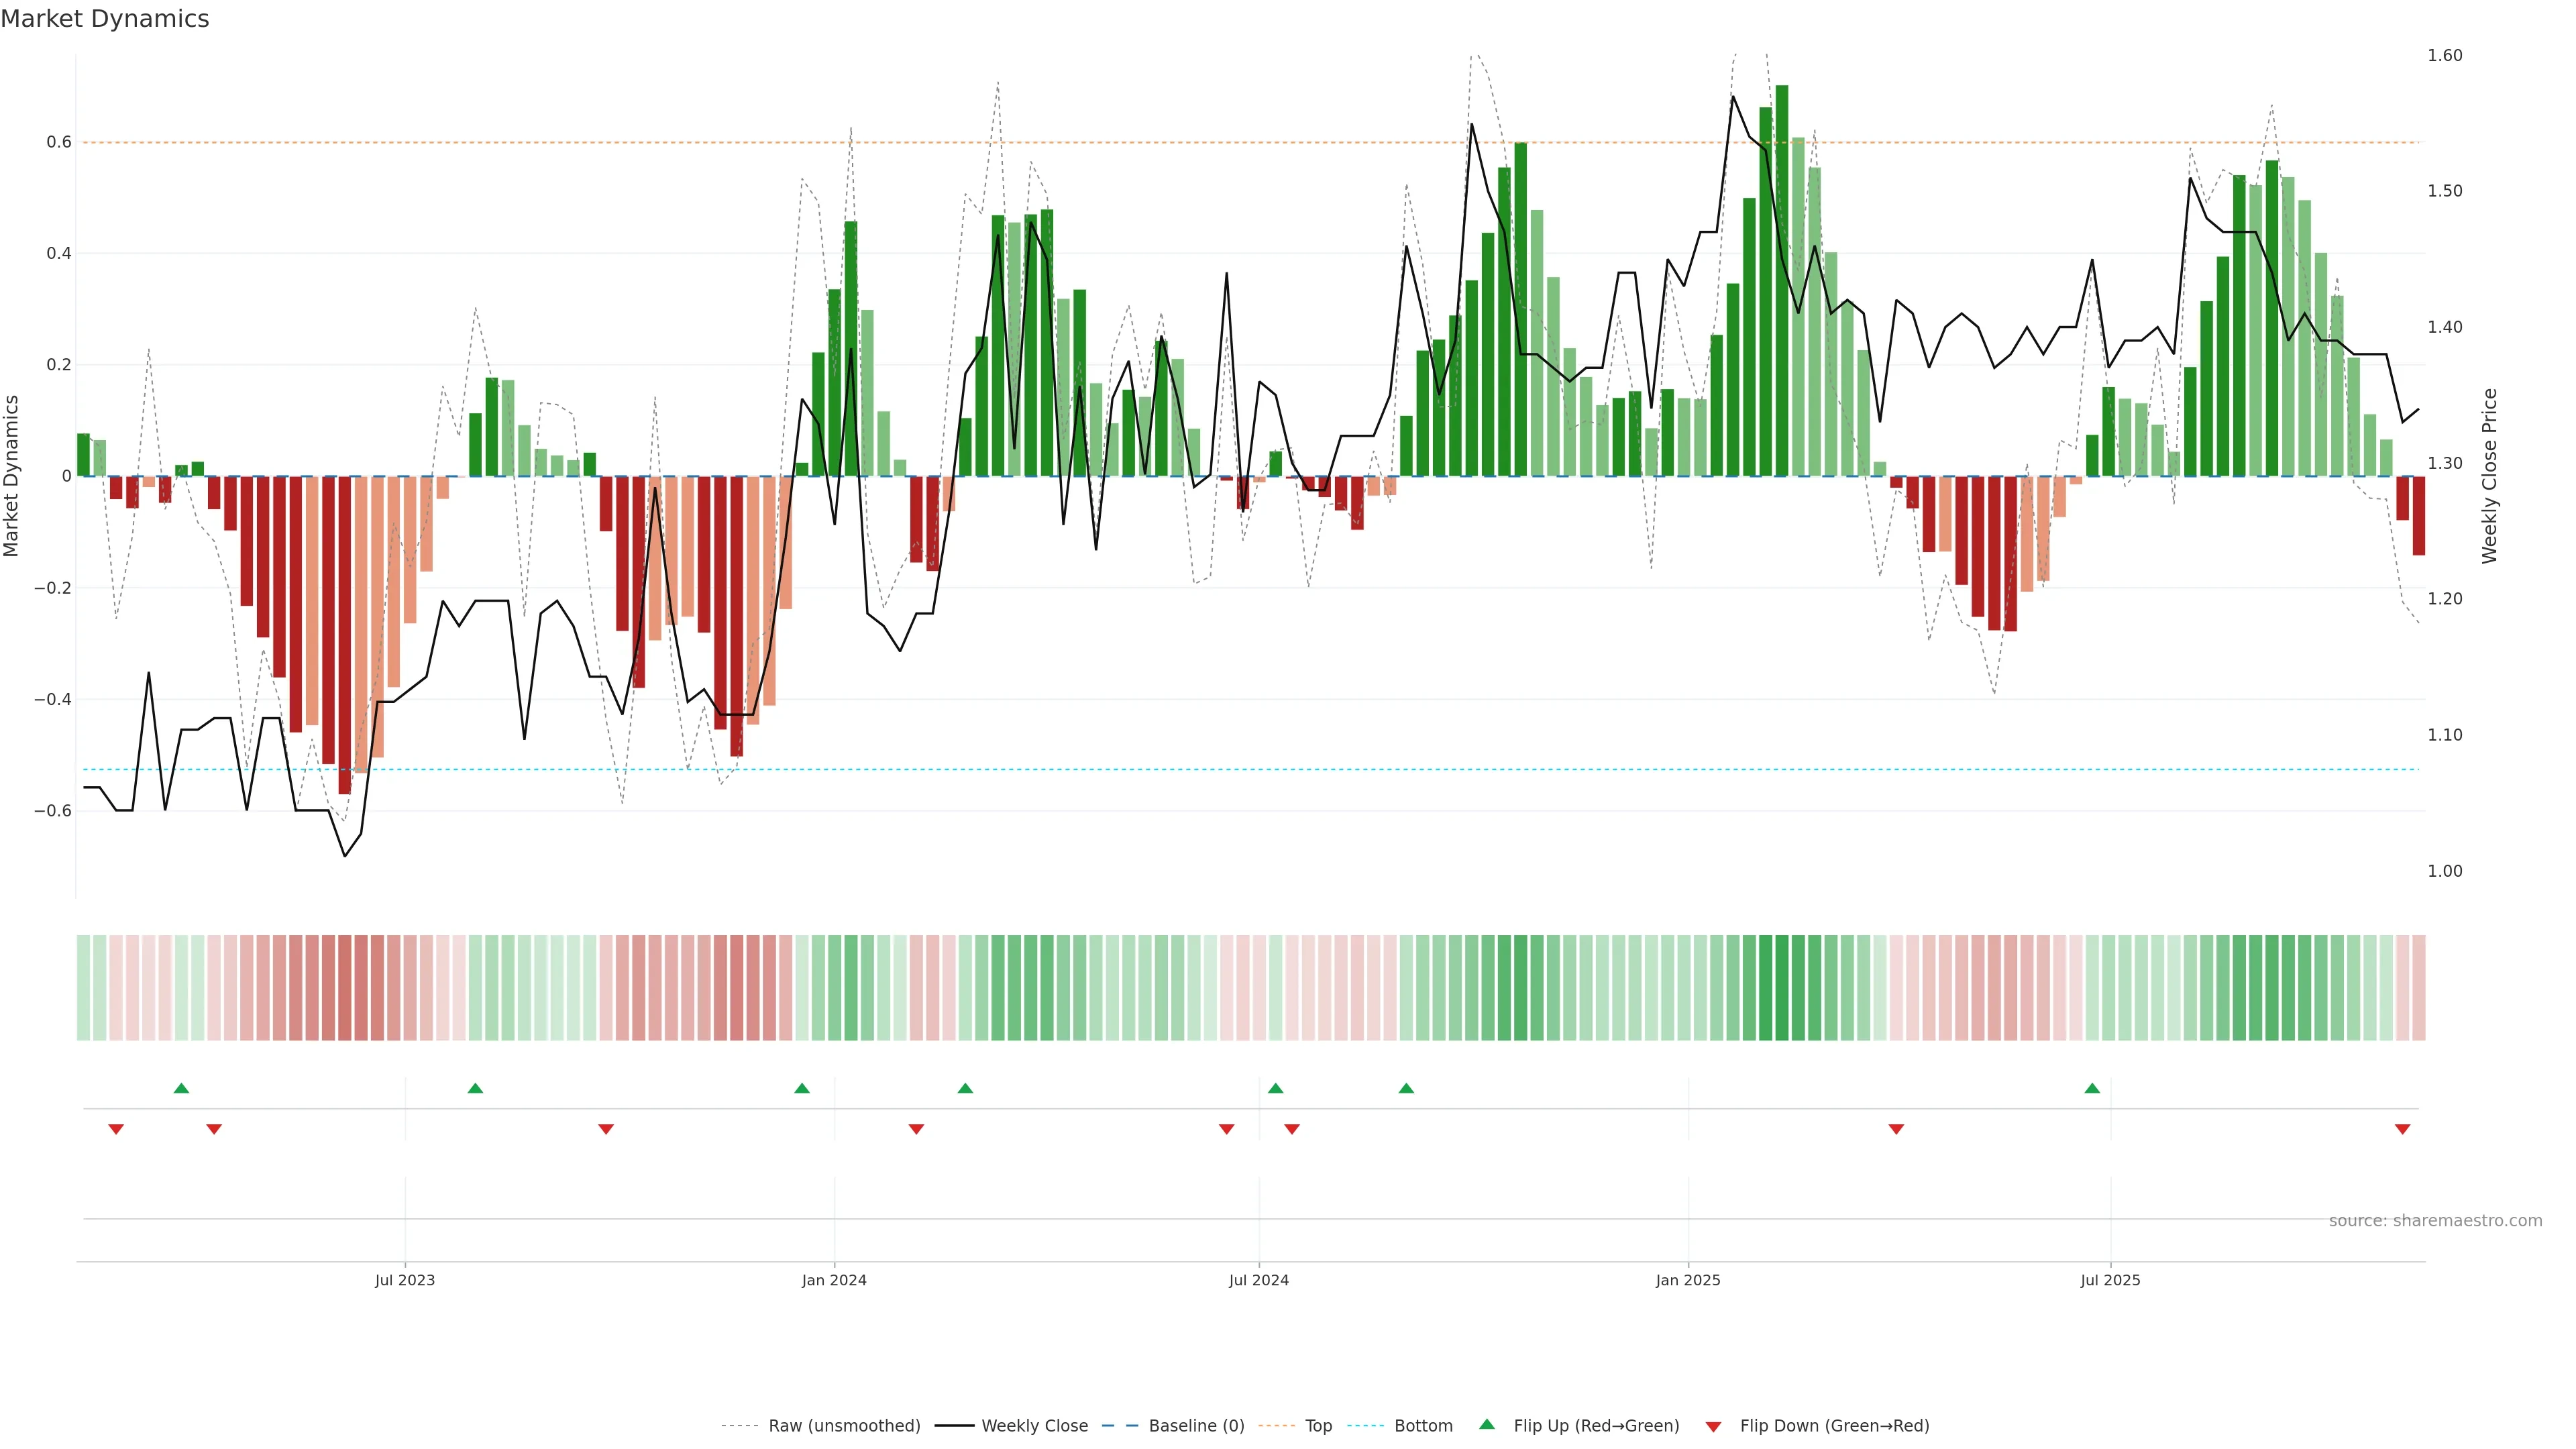Image resolution: width=2576 pixels, height=1449 pixels.
Task: Click the Jan 2024 x-axis label
Action: click(x=834, y=1280)
